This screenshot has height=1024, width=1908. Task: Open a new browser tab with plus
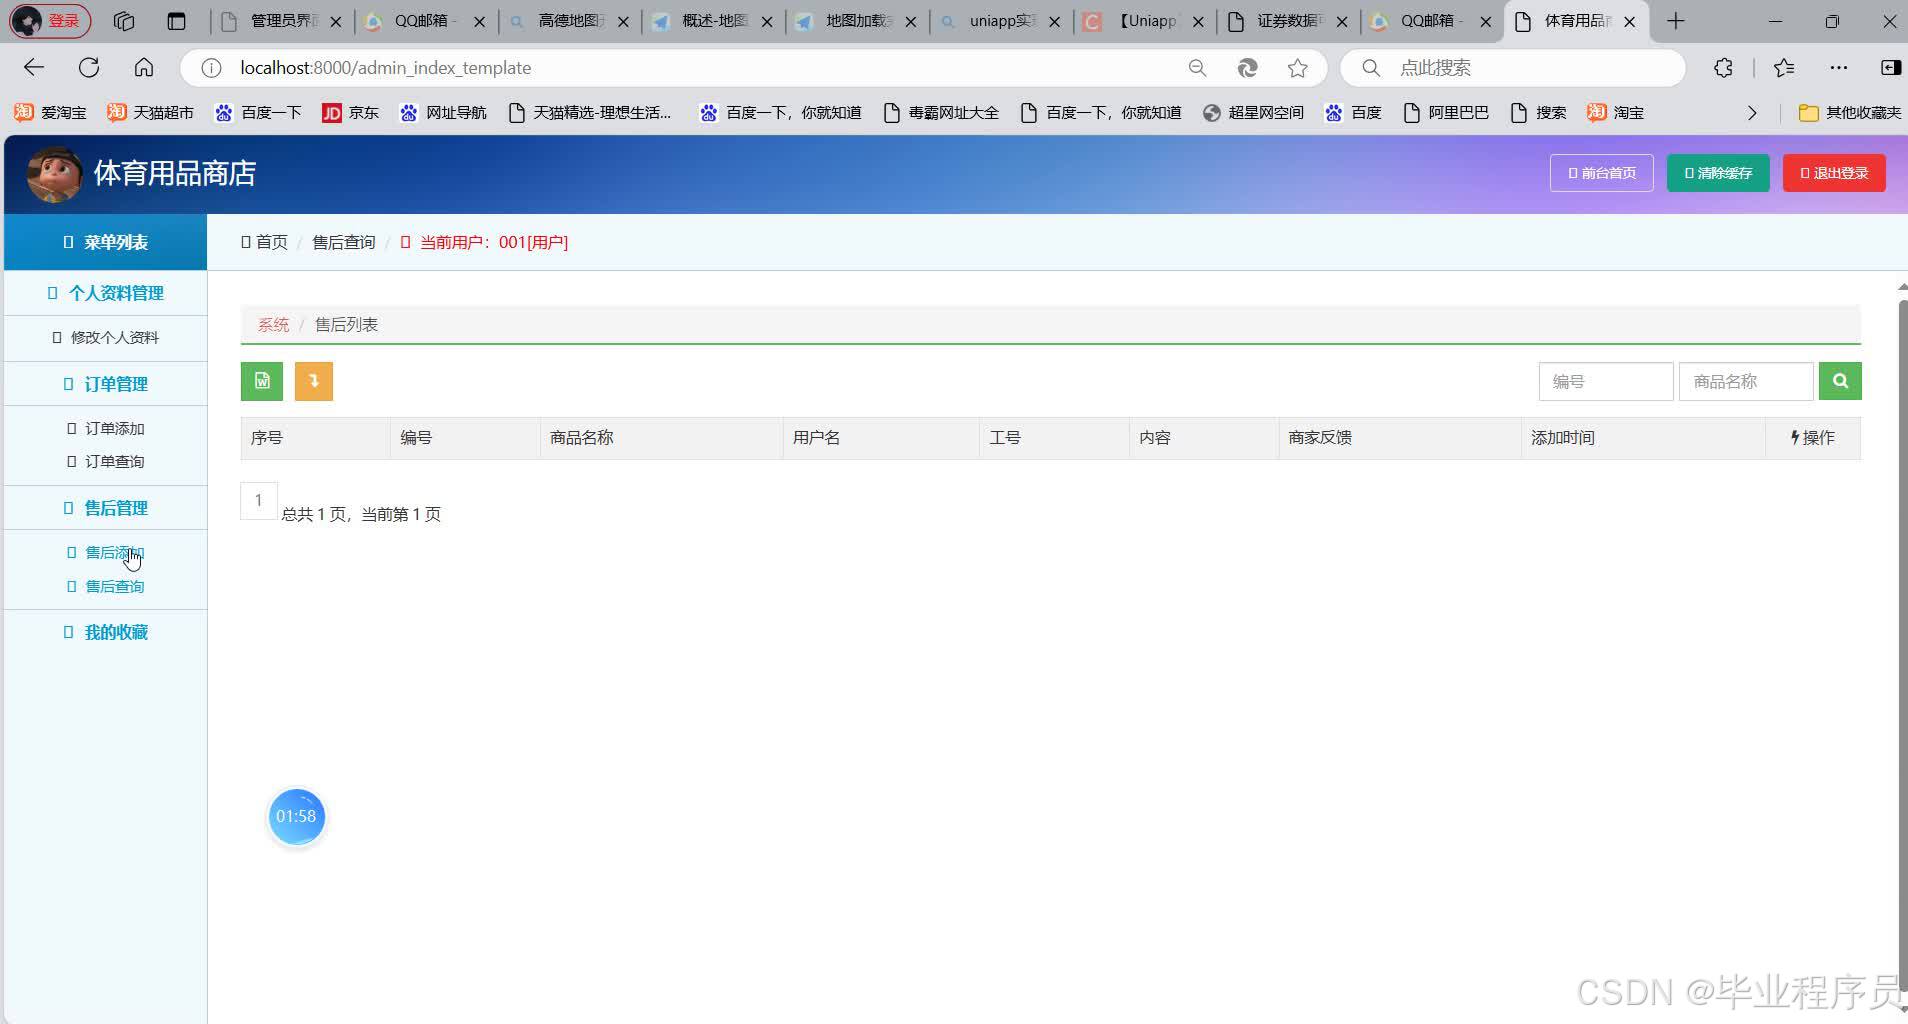[x=1676, y=21]
